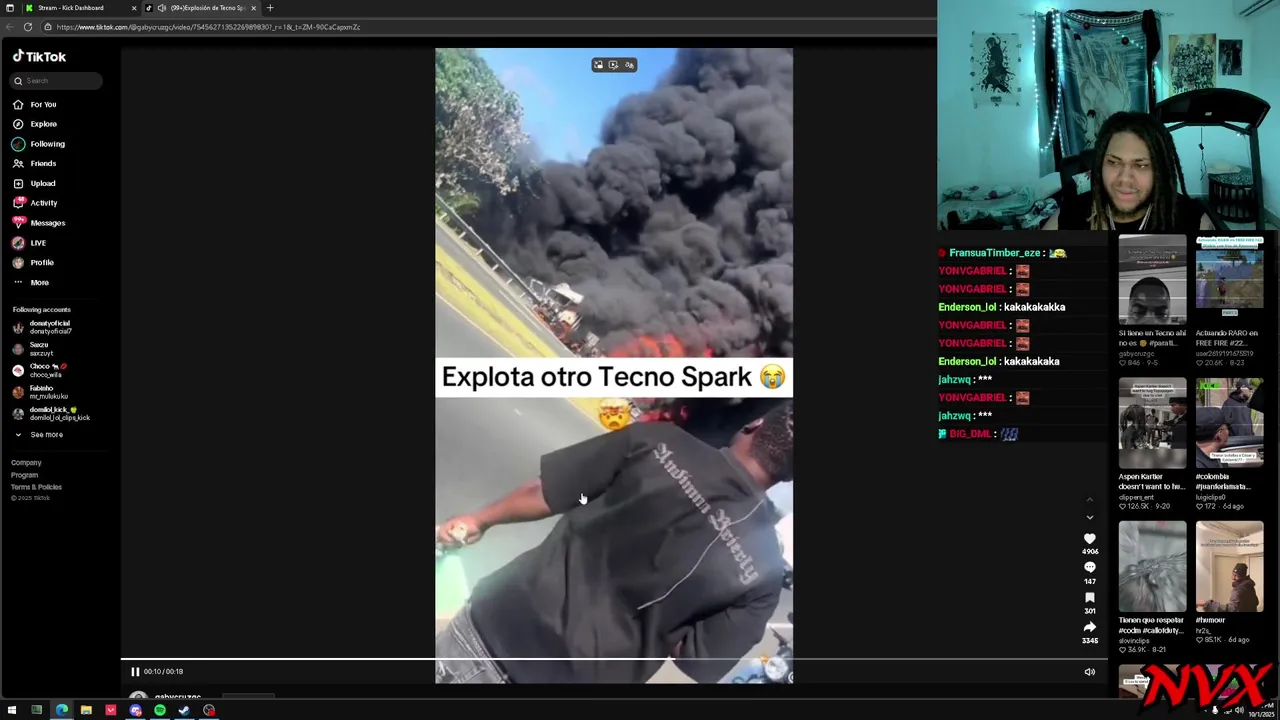The image size is (1280, 720).
Task: Open the Explore page
Action: 35,124
